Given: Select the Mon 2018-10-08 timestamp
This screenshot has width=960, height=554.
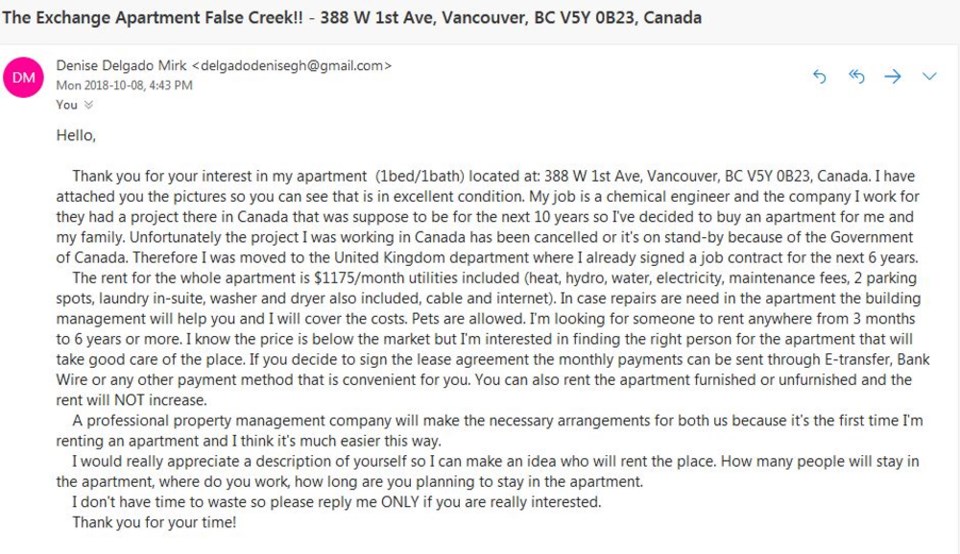Looking at the screenshot, I should coord(124,85).
